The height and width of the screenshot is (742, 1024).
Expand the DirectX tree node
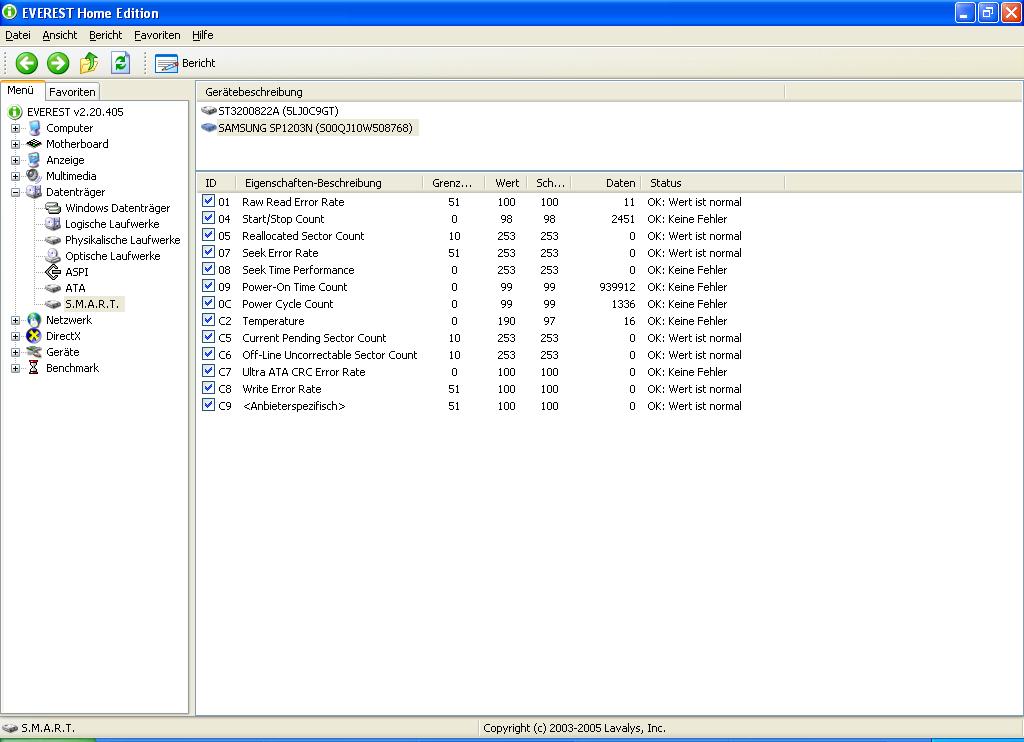coord(15,336)
